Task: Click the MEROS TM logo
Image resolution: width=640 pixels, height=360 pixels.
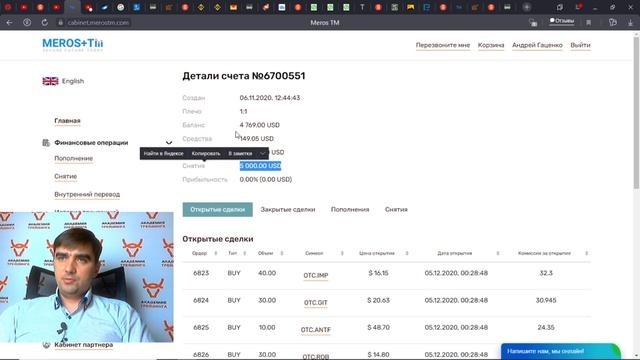Action: pyautogui.click(x=73, y=44)
